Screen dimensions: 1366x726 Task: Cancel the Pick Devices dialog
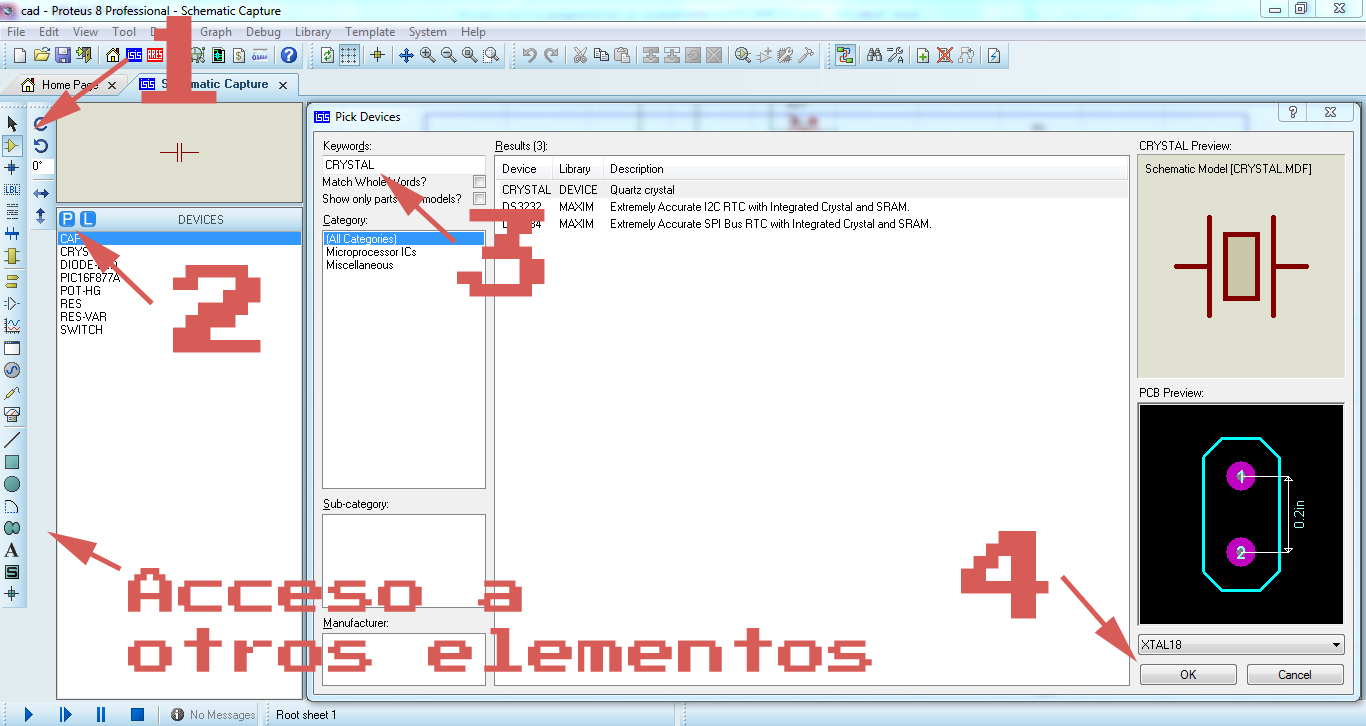click(1295, 675)
